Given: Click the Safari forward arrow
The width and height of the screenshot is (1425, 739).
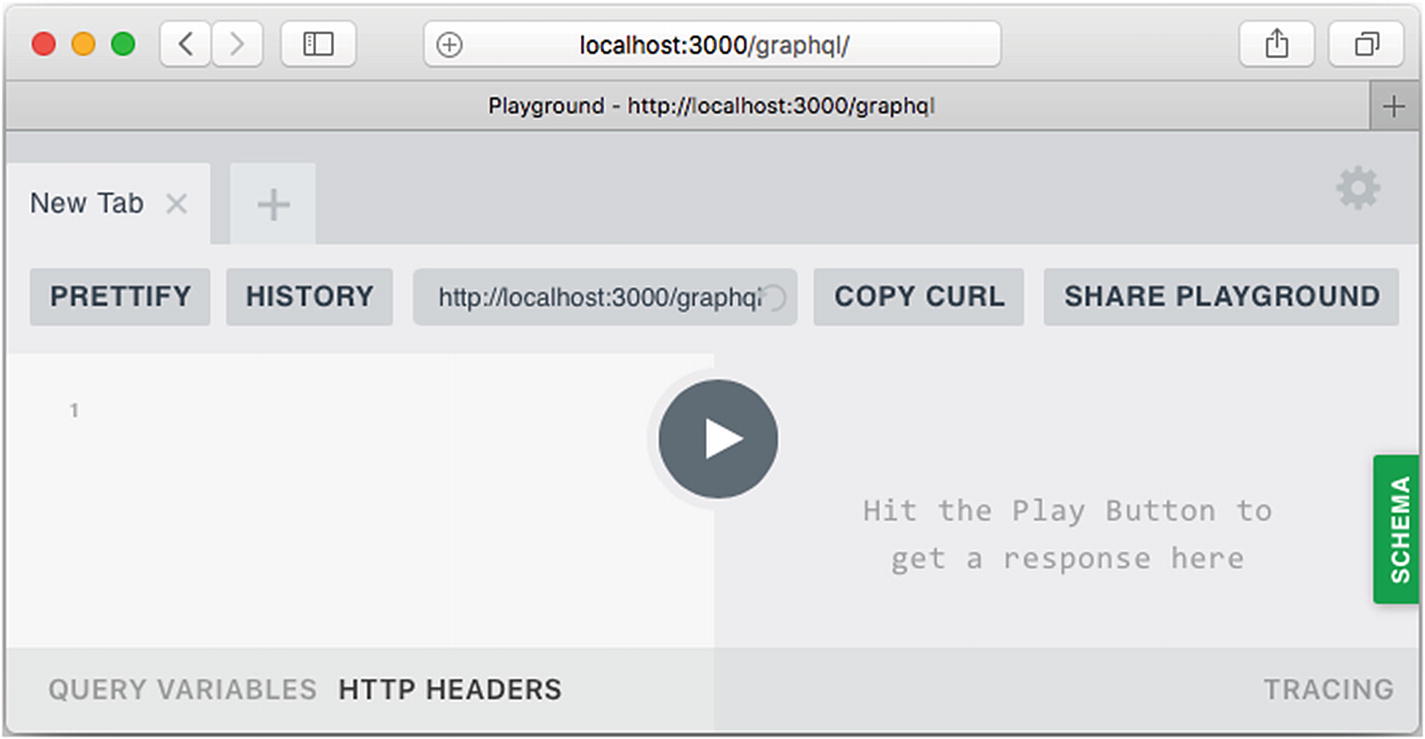Looking at the screenshot, I should (237, 45).
